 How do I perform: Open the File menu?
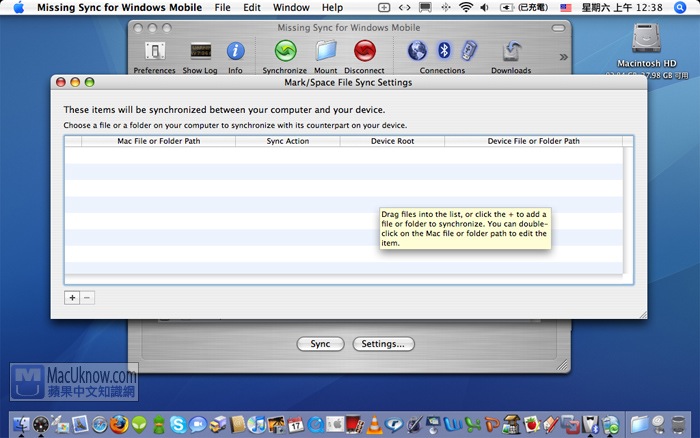point(222,8)
